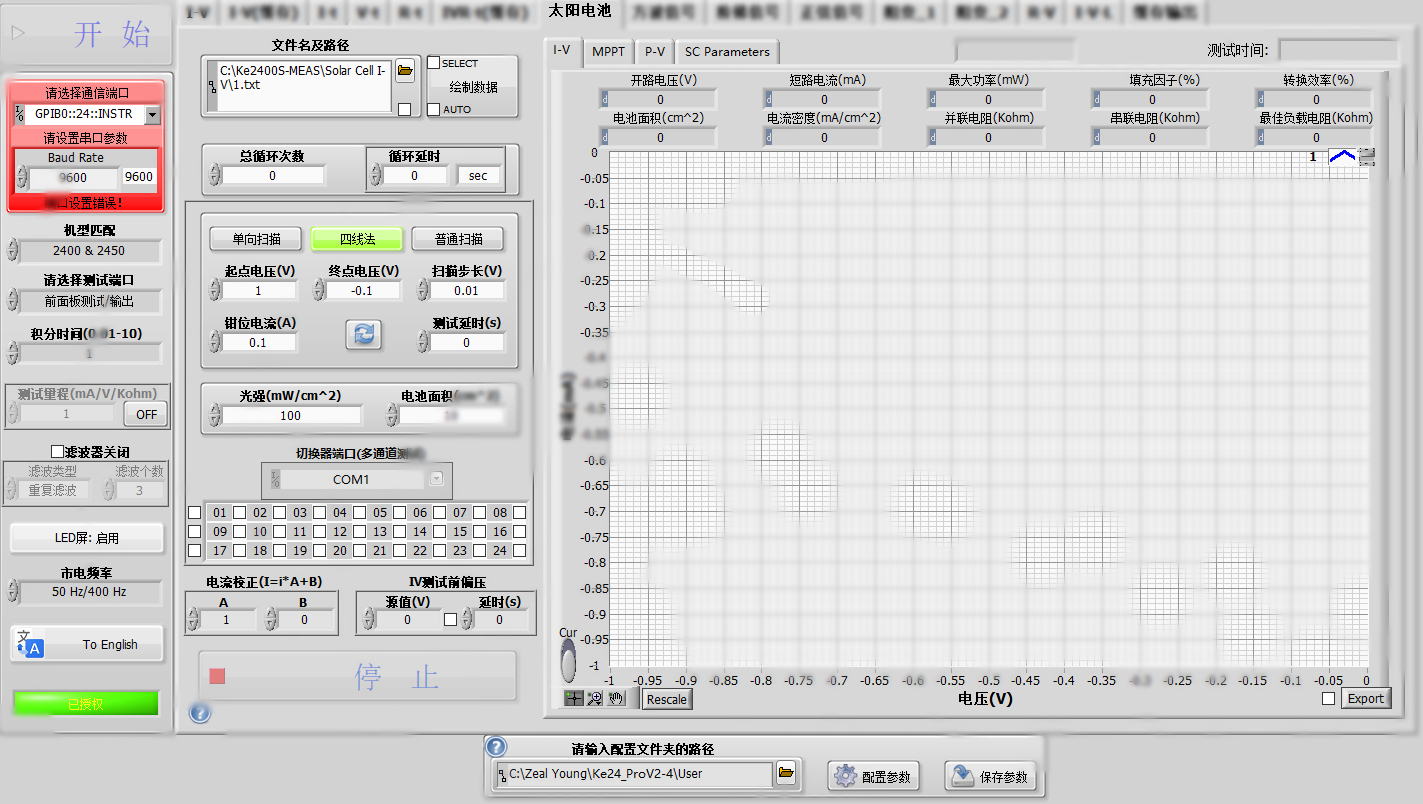
Task: Click the 积分时间 slider field showing 1
Action: point(89,353)
